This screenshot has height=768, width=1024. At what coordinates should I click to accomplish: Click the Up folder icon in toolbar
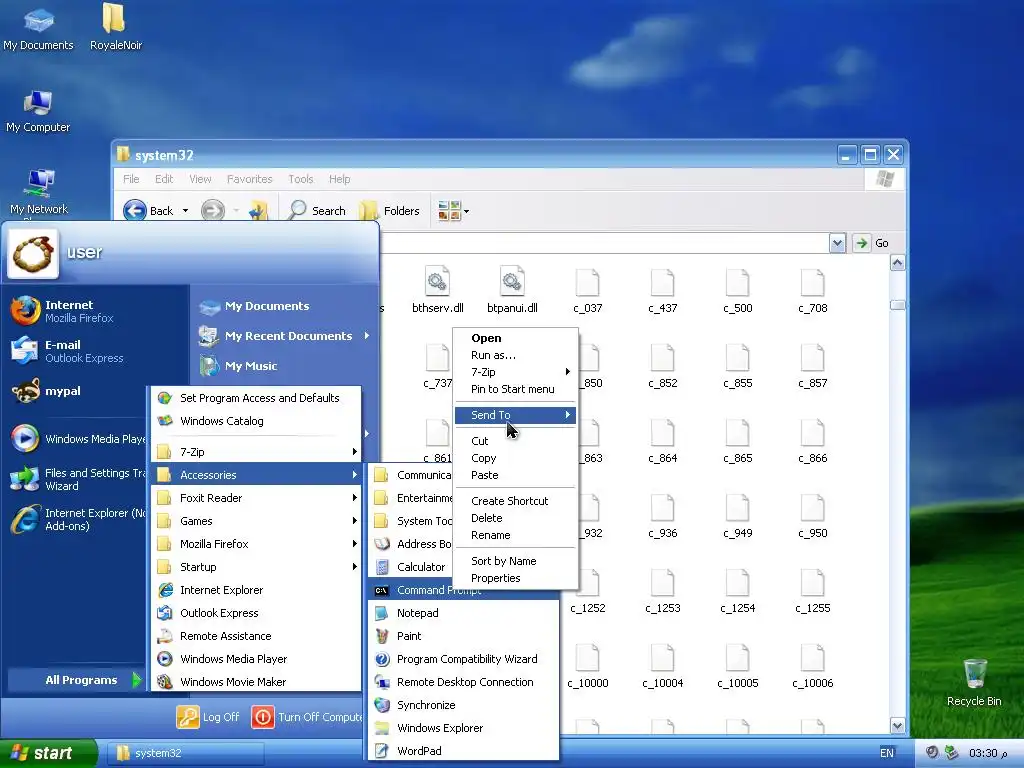coord(259,210)
